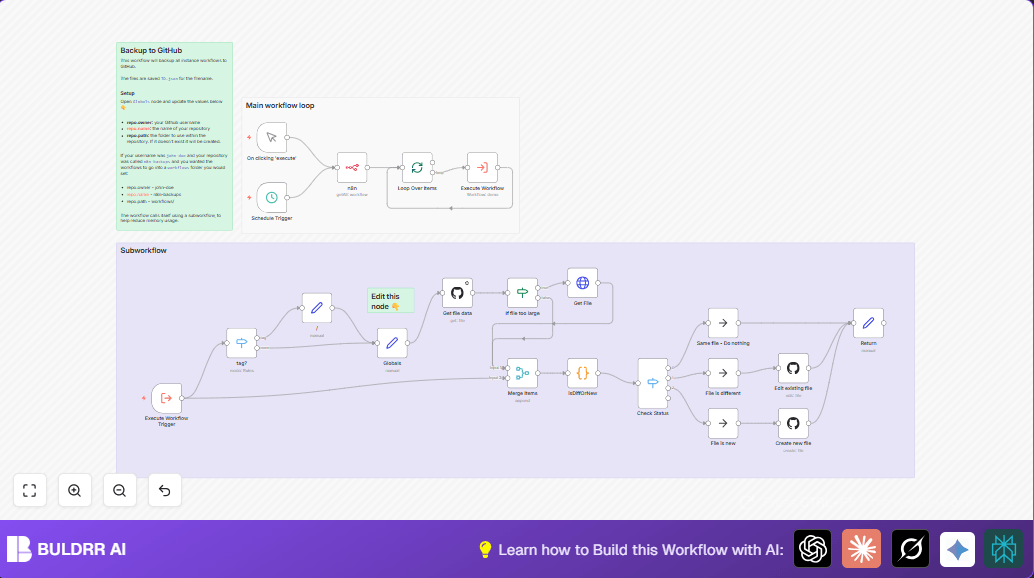Open the black slashed-circle AI logo link

[911, 548]
